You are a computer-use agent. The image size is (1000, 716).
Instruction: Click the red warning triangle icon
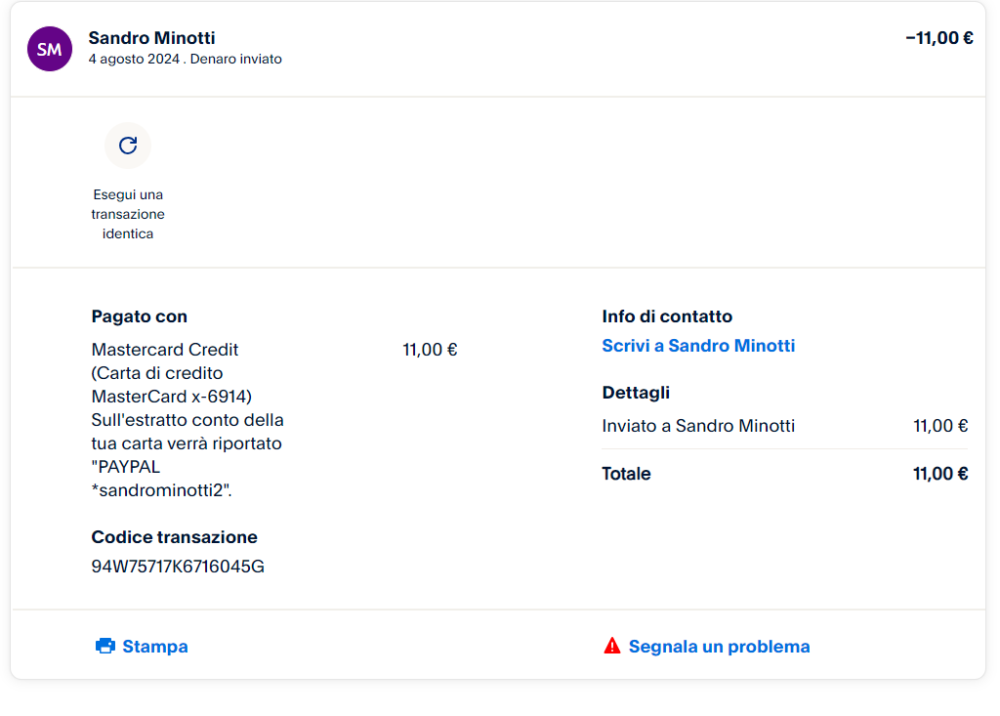click(x=612, y=646)
